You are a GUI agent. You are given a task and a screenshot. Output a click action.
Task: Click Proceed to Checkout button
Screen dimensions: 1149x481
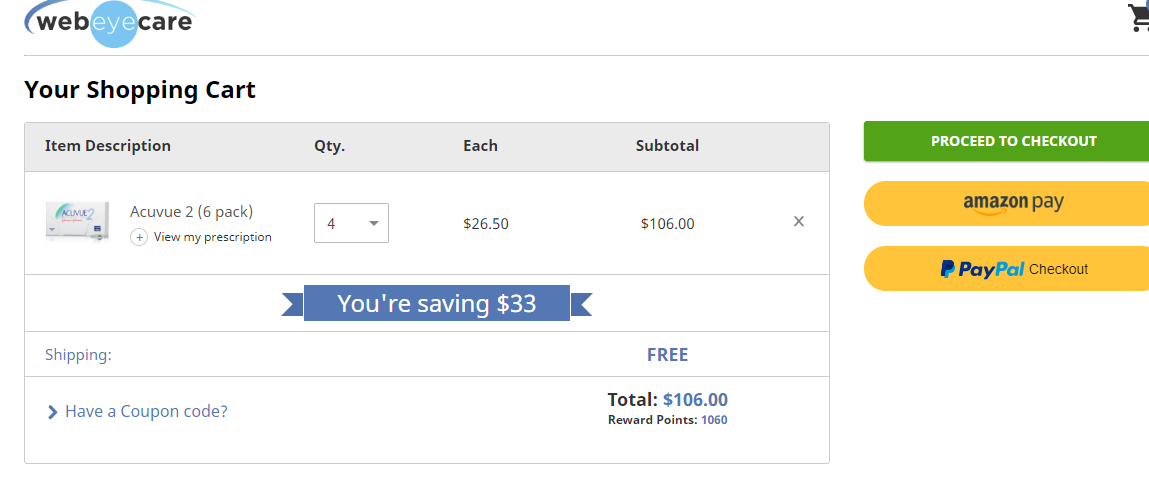1006,142
